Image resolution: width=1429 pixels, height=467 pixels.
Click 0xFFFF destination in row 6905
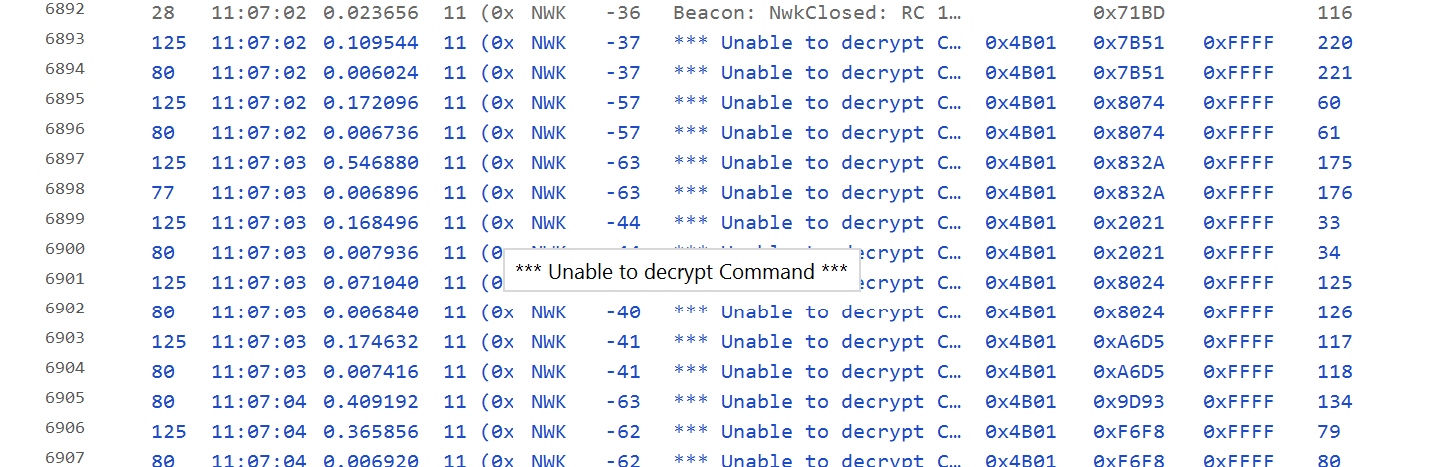(1238, 402)
